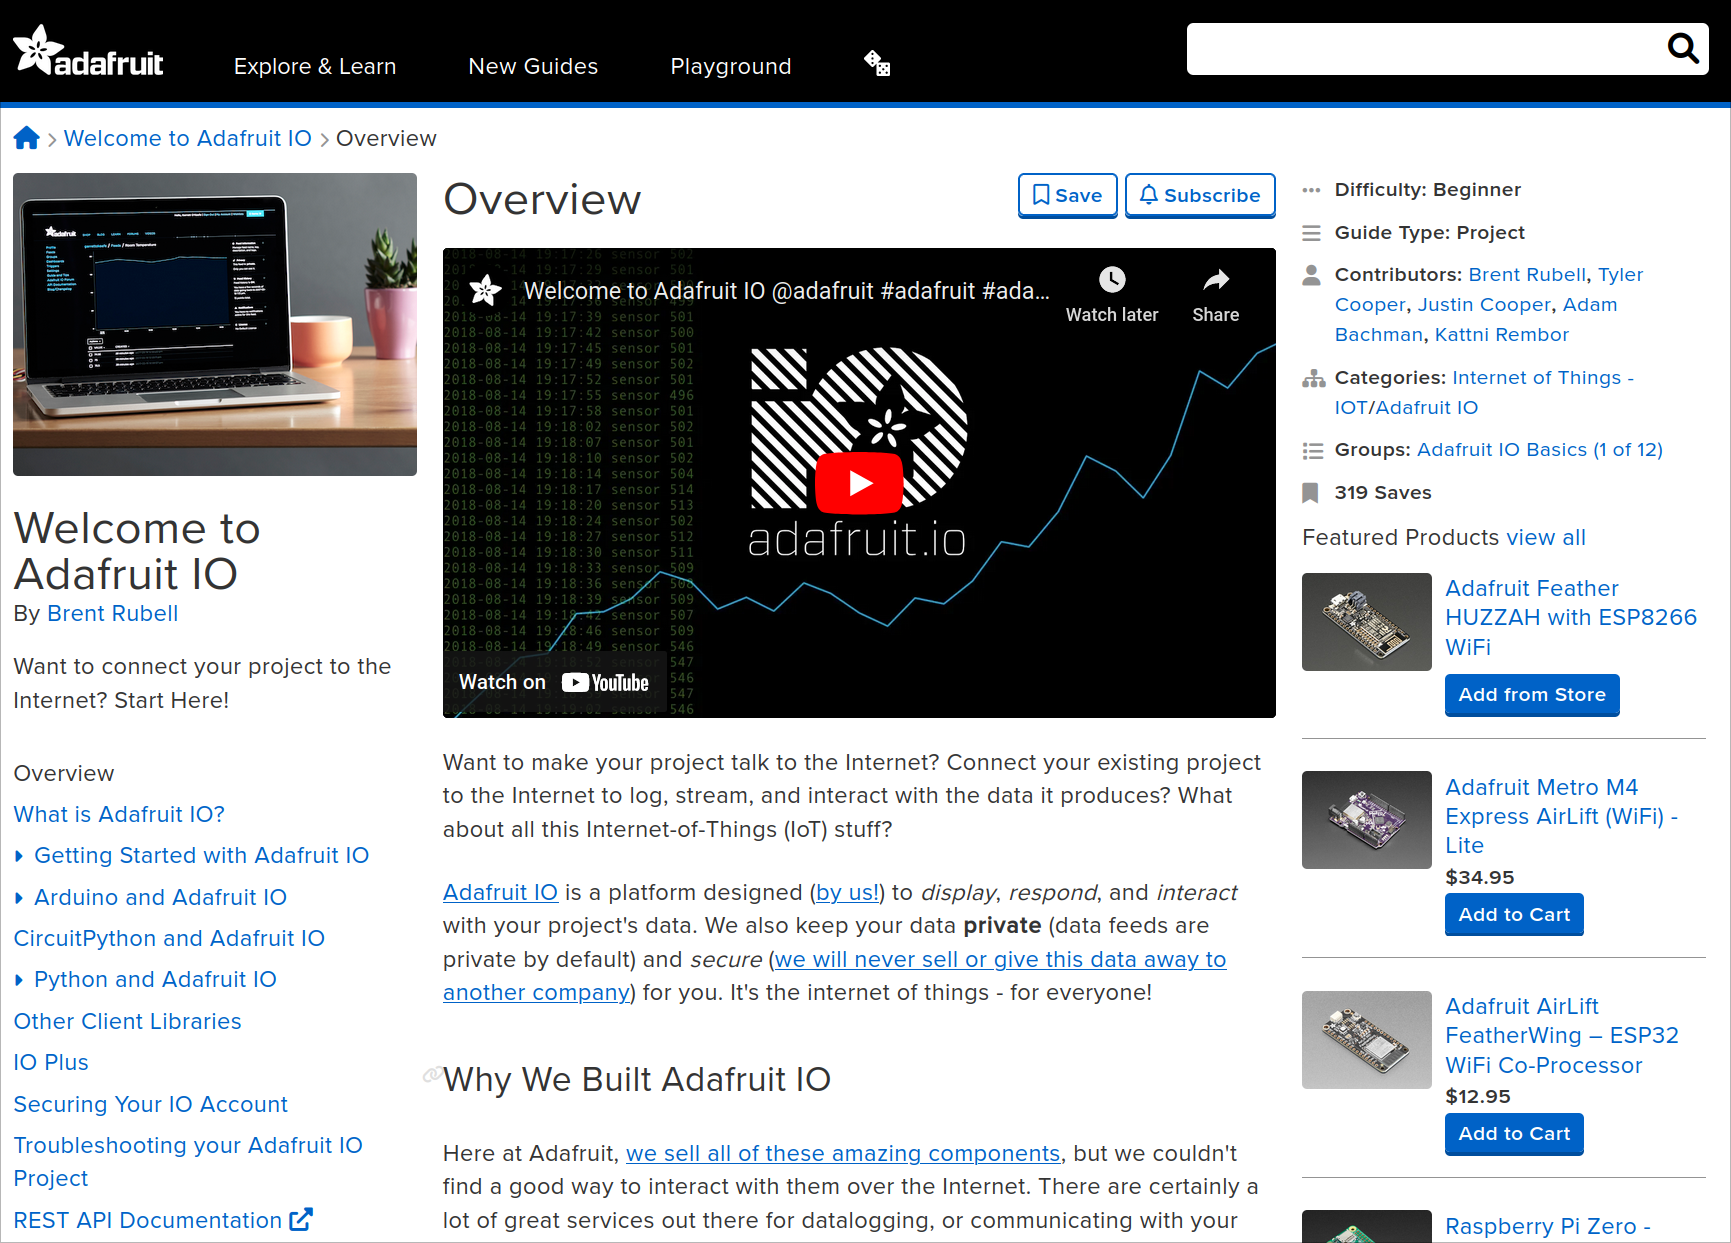Image resolution: width=1731 pixels, height=1243 pixels.
Task: Click the Difficulty dots icon
Action: coord(1311,190)
